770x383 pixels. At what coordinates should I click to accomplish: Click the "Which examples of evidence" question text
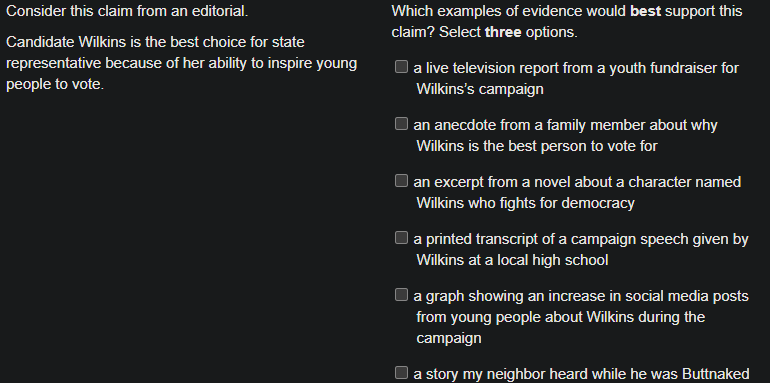click(x=567, y=22)
